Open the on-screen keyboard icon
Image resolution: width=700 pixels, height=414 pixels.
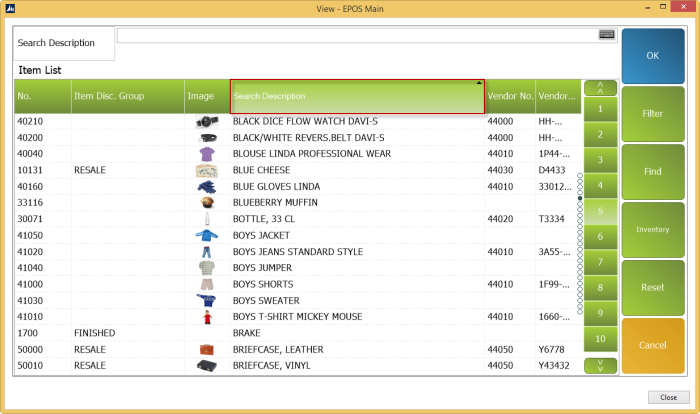click(x=607, y=34)
